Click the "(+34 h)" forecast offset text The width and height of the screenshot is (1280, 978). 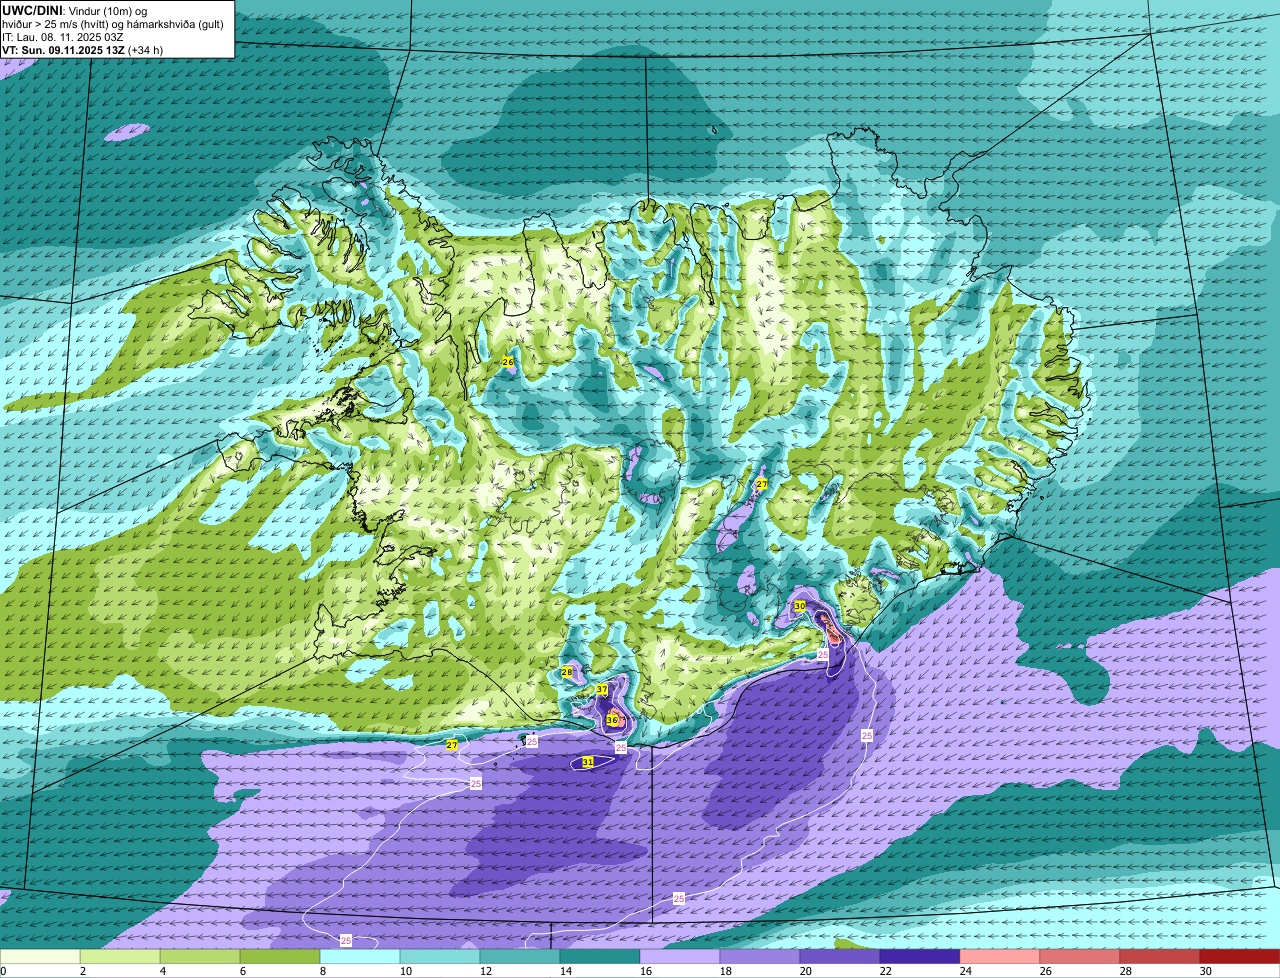tap(145, 49)
